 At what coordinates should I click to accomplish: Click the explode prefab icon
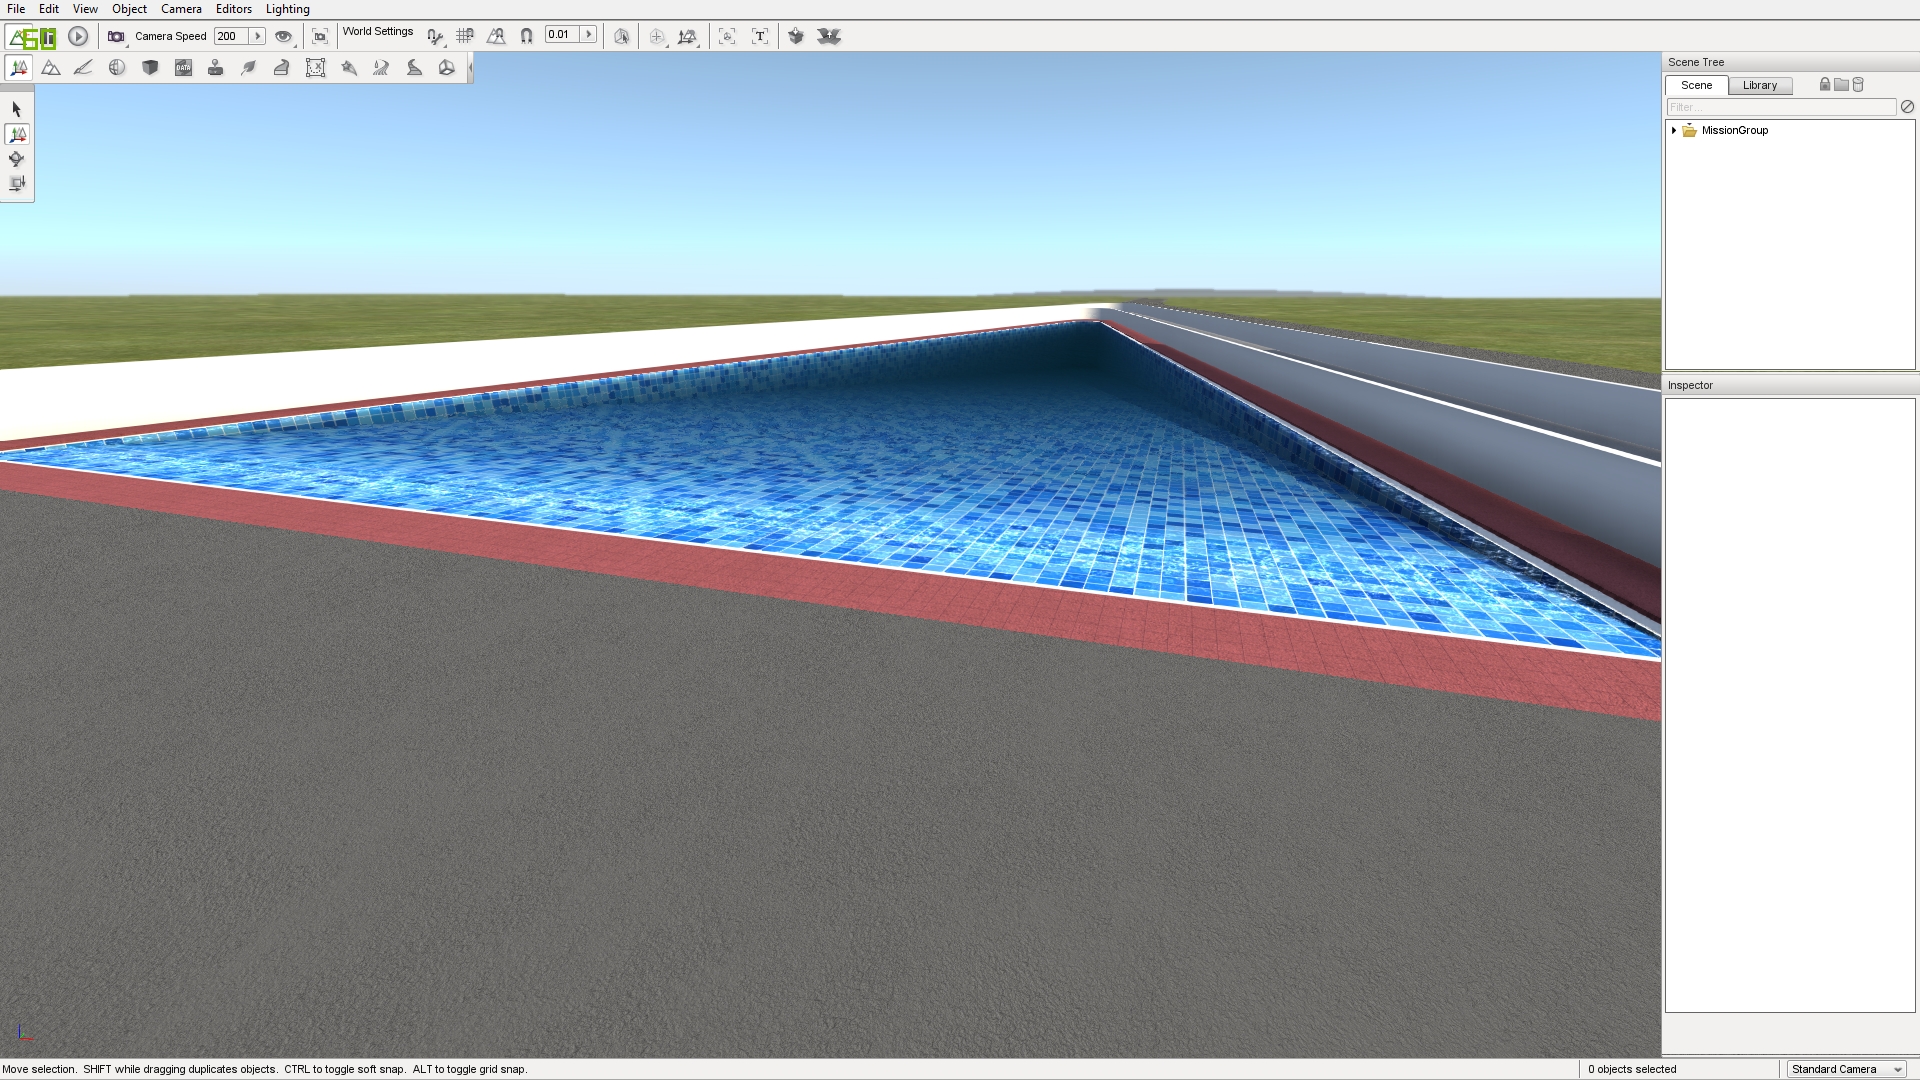829,37
